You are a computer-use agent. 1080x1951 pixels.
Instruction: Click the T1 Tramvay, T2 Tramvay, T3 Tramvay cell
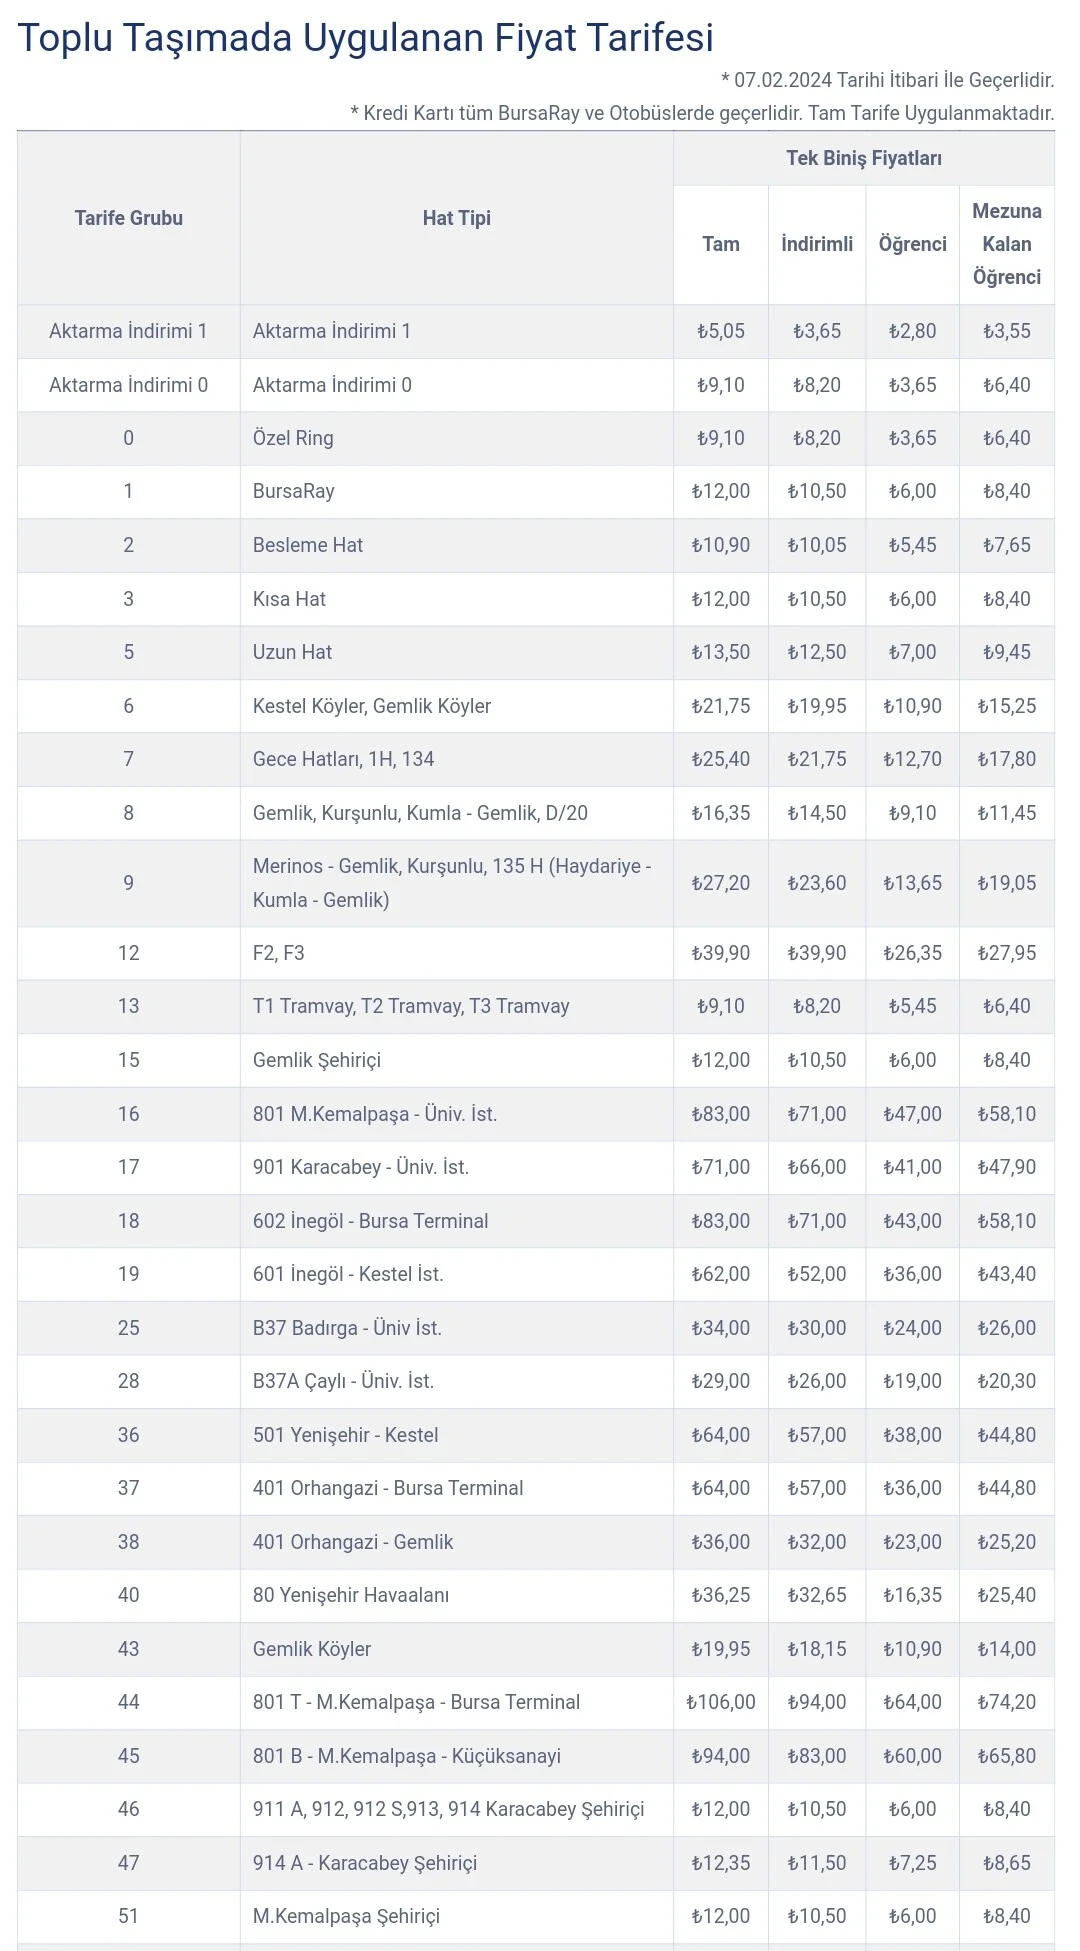[x=411, y=1006]
